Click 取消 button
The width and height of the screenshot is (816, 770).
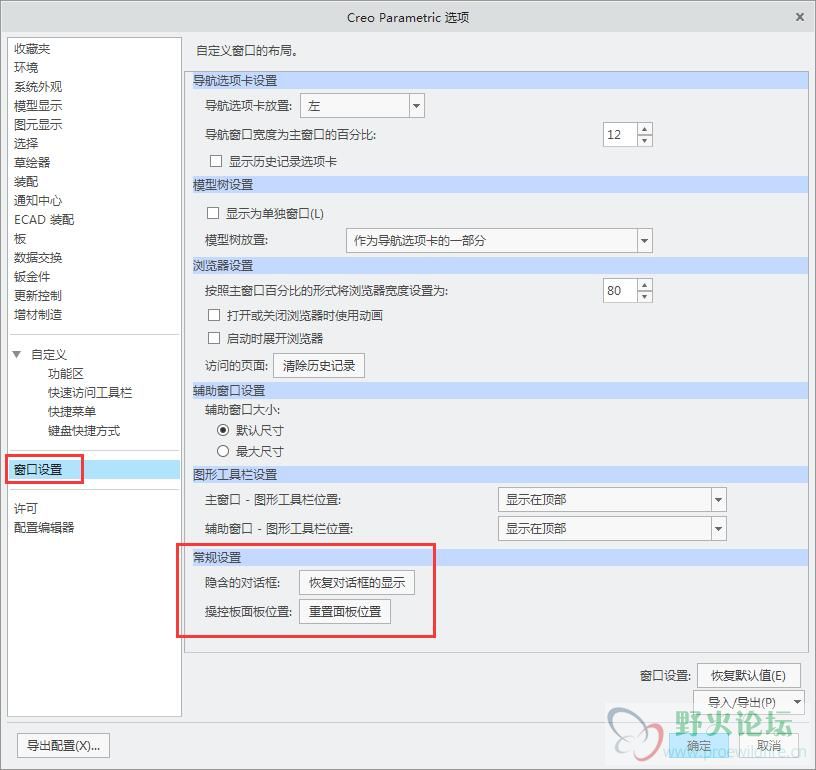click(x=769, y=746)
